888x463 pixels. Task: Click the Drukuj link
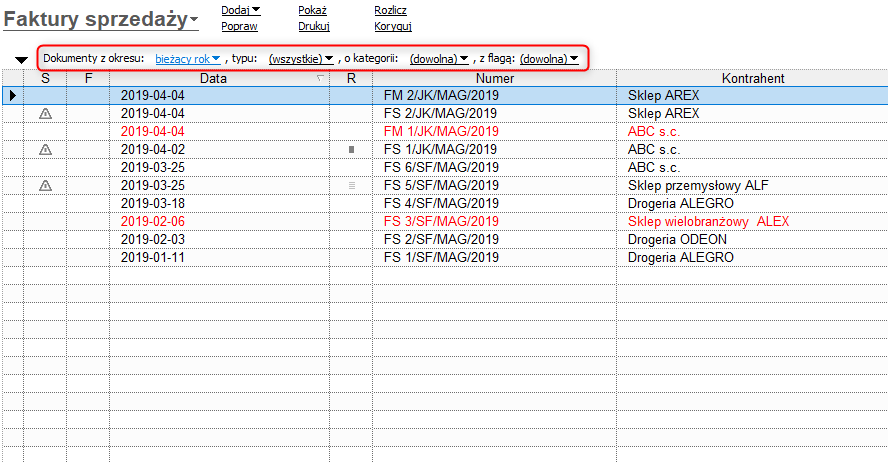[314, 26]
